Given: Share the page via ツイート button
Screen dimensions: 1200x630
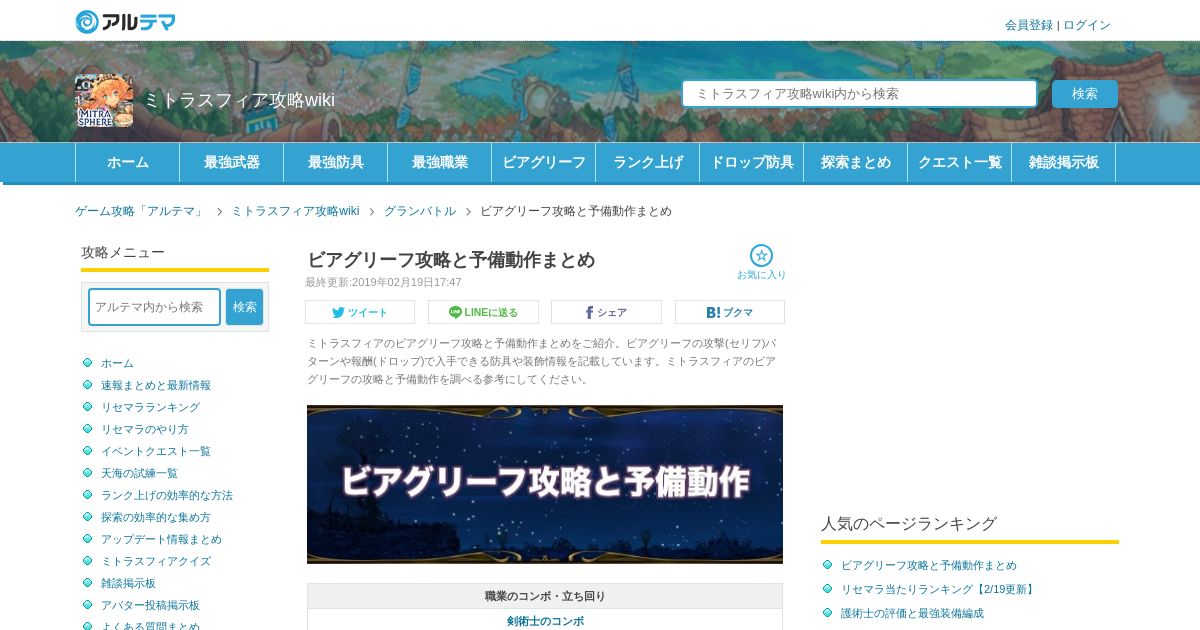Looking at the screenshot, I should pyautogui.click(x=360, y=312).
